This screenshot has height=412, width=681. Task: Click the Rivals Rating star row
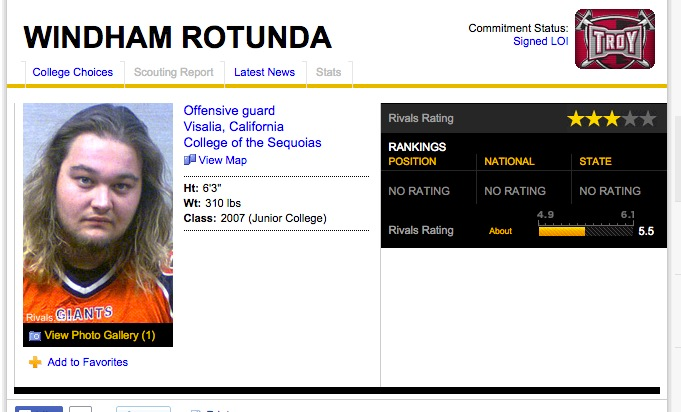click(x=612, y=119)
